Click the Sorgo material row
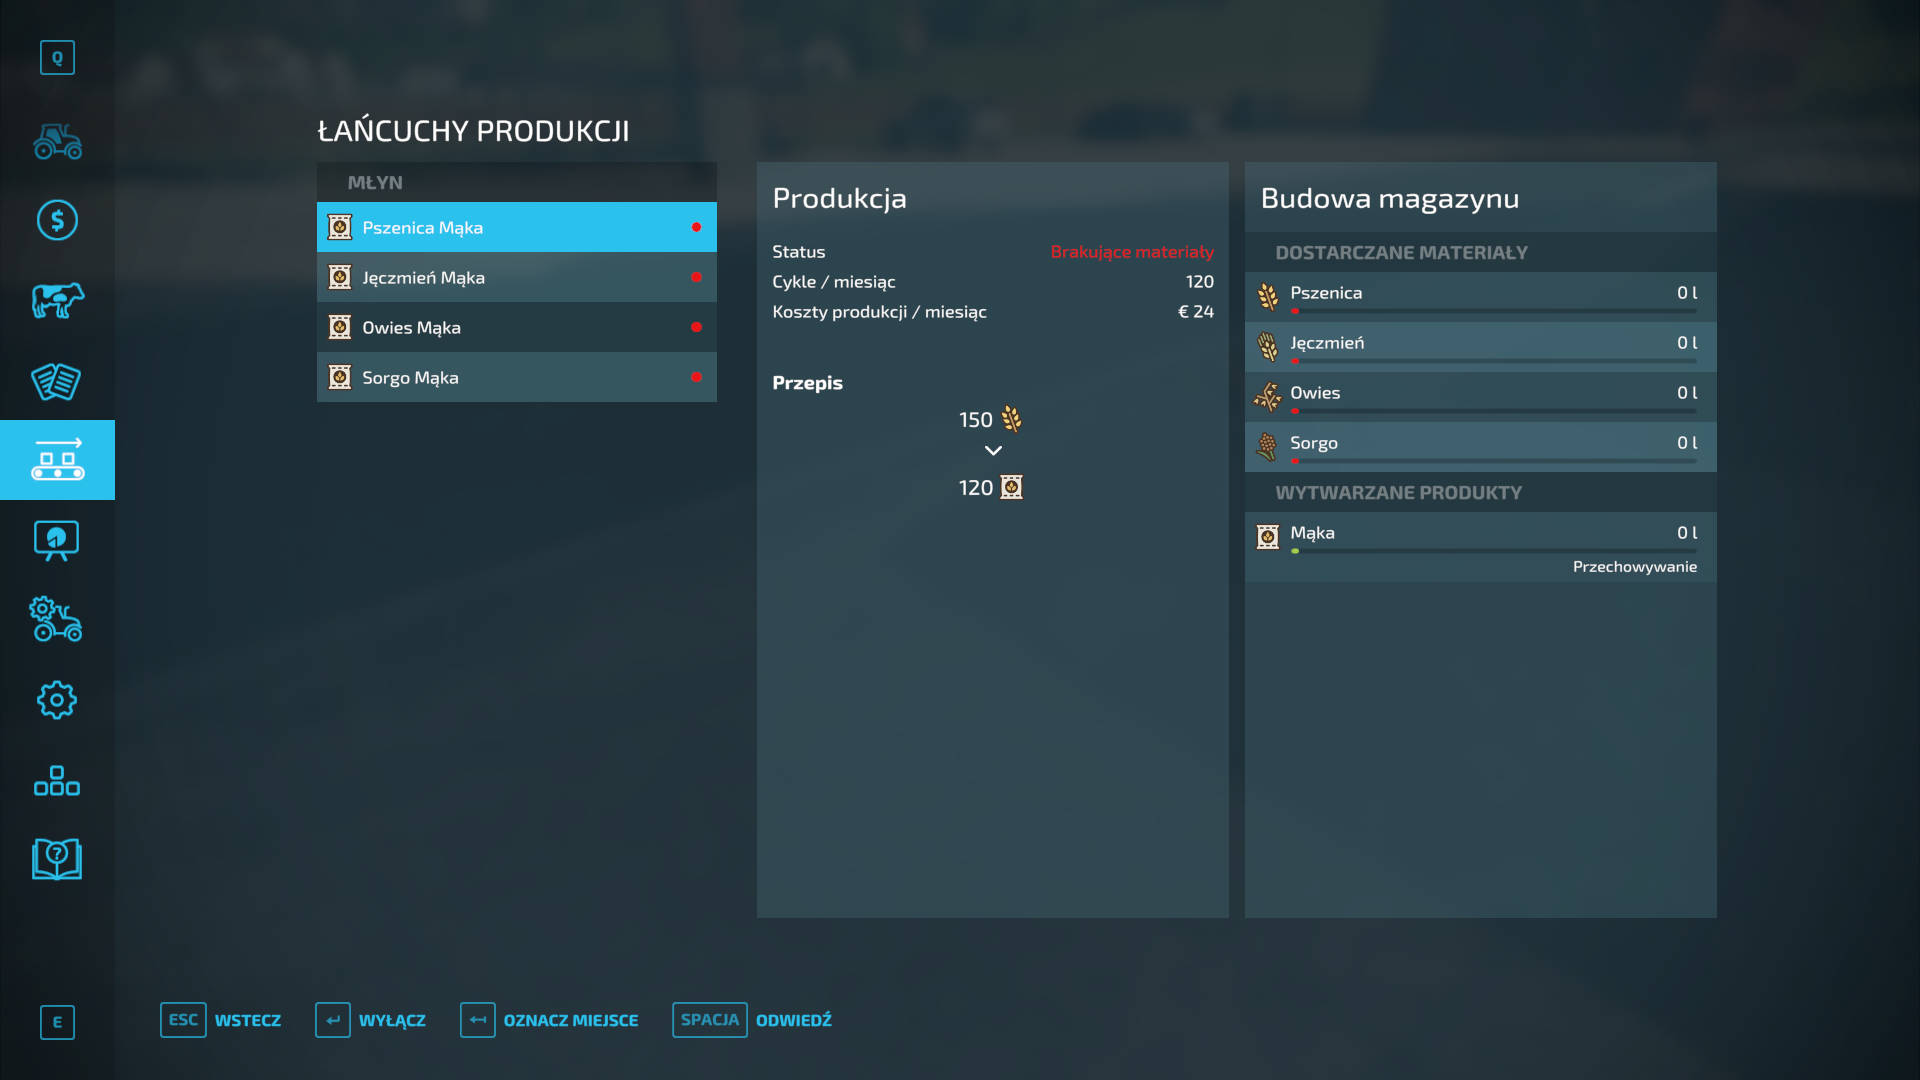1920x1080 pixels. tap(1481, 447)
